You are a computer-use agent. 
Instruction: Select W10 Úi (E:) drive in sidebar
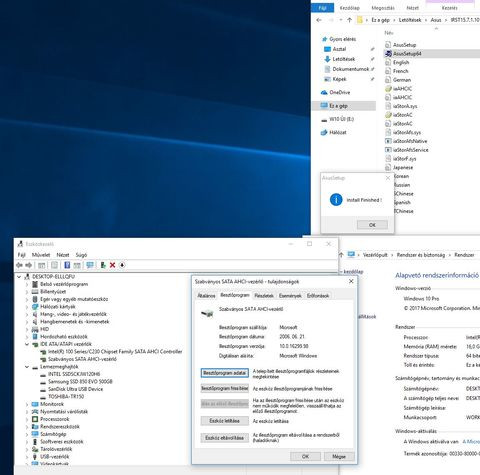pyautogui.click(x=341, y=119)
